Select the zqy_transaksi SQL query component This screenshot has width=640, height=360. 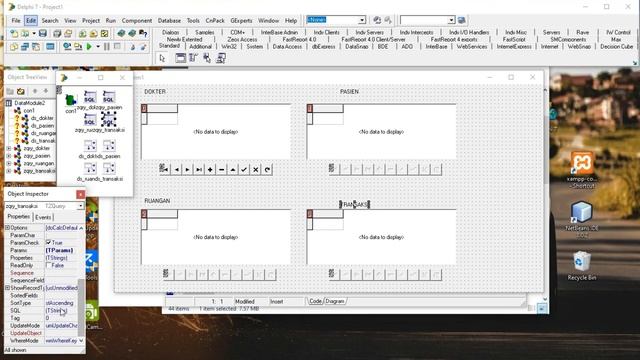point(109,120)
